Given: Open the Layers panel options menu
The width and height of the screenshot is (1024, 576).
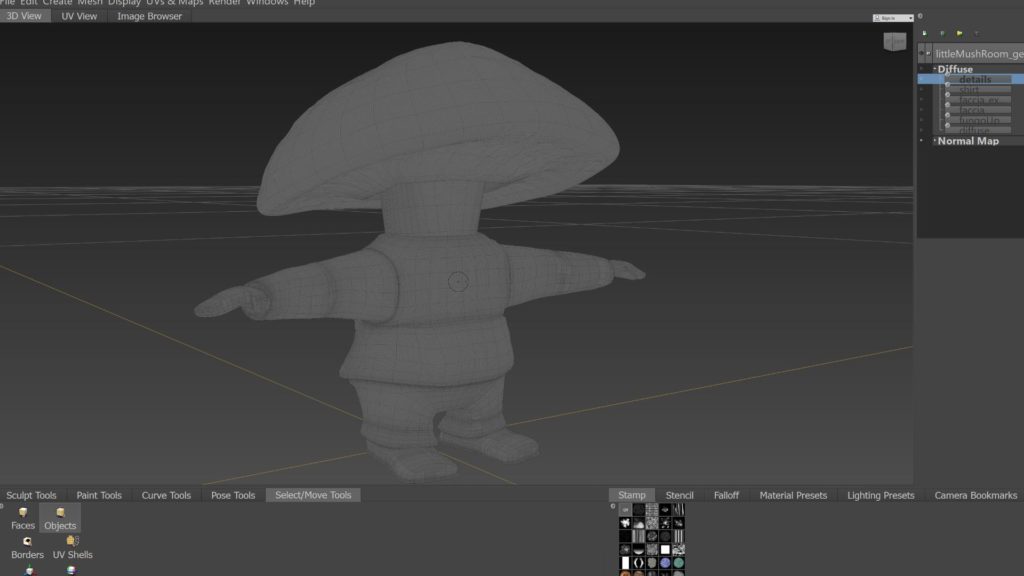Looking at the screenshot, I should coord(920,16).
